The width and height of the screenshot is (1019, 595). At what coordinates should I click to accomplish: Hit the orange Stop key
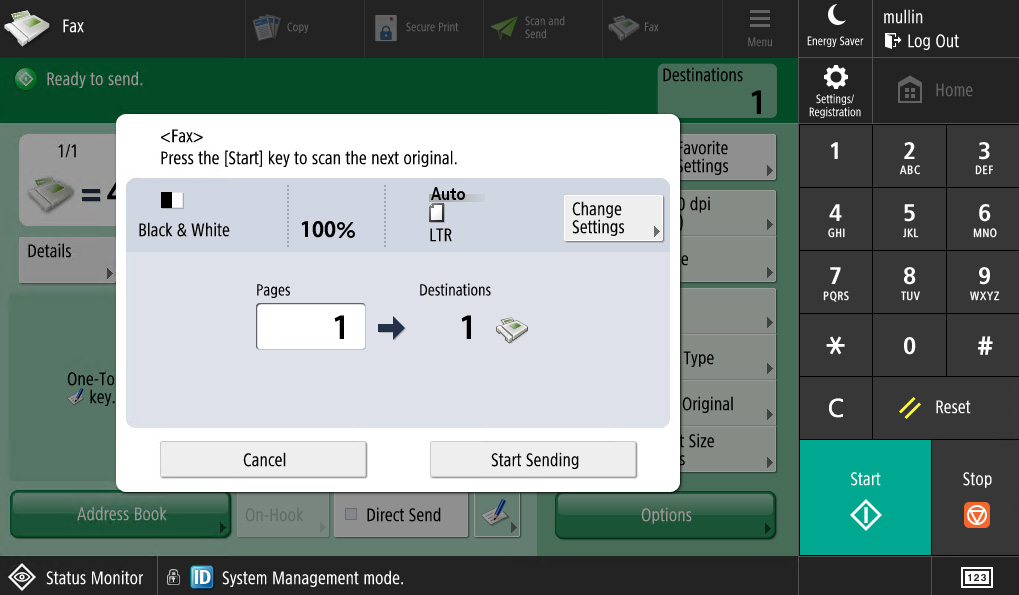pos(976,498)
